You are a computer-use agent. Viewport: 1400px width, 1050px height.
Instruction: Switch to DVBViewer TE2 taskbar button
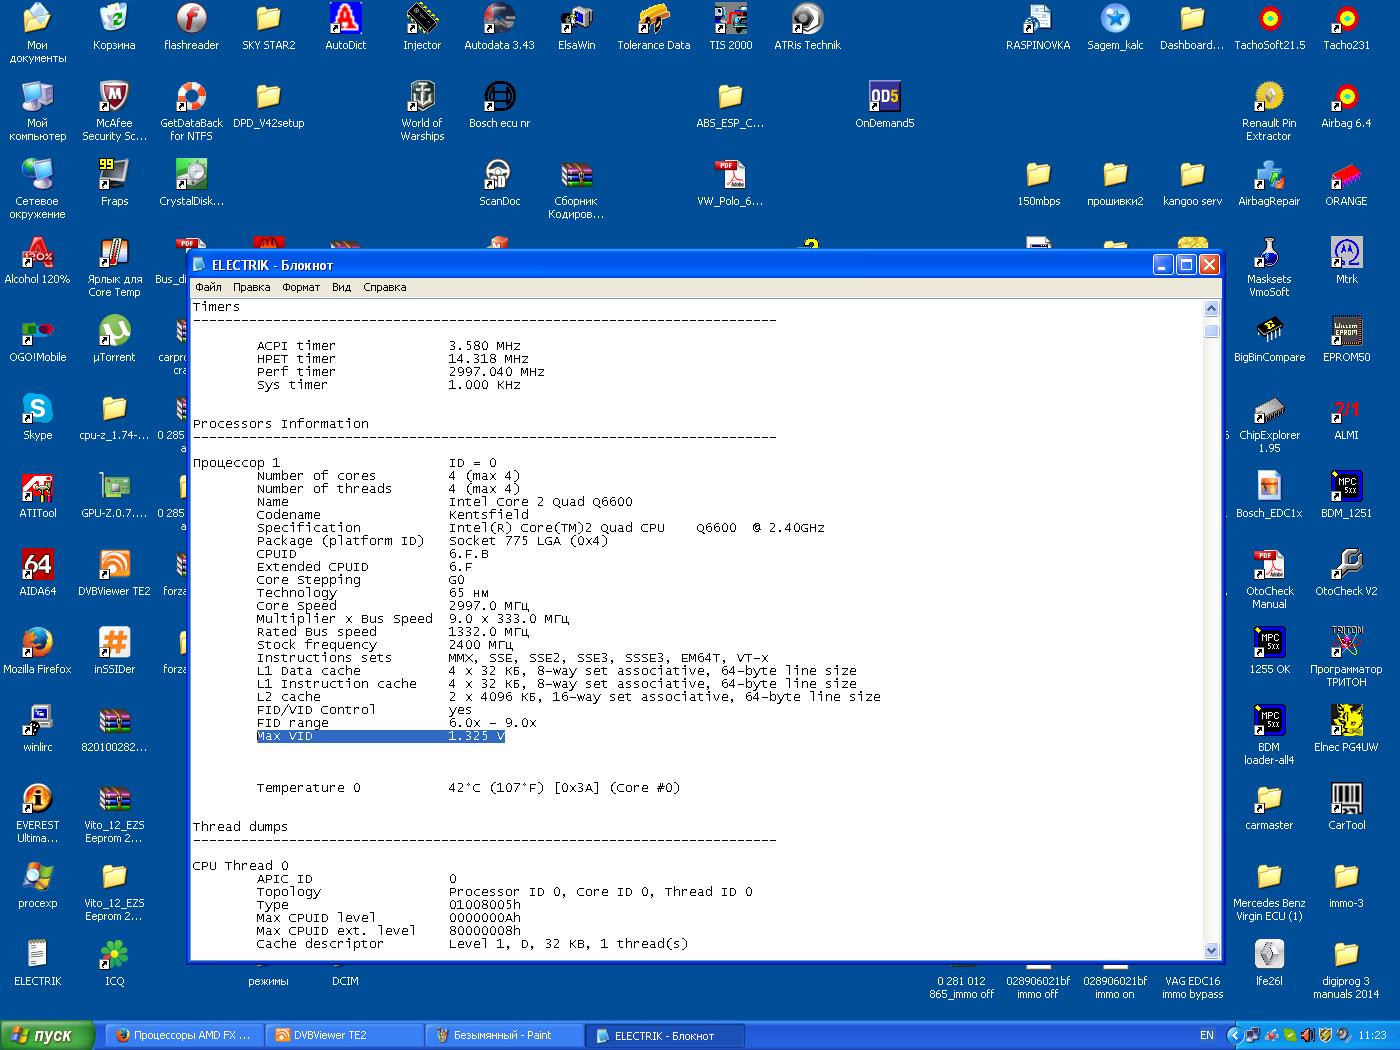pos(342,1035)
